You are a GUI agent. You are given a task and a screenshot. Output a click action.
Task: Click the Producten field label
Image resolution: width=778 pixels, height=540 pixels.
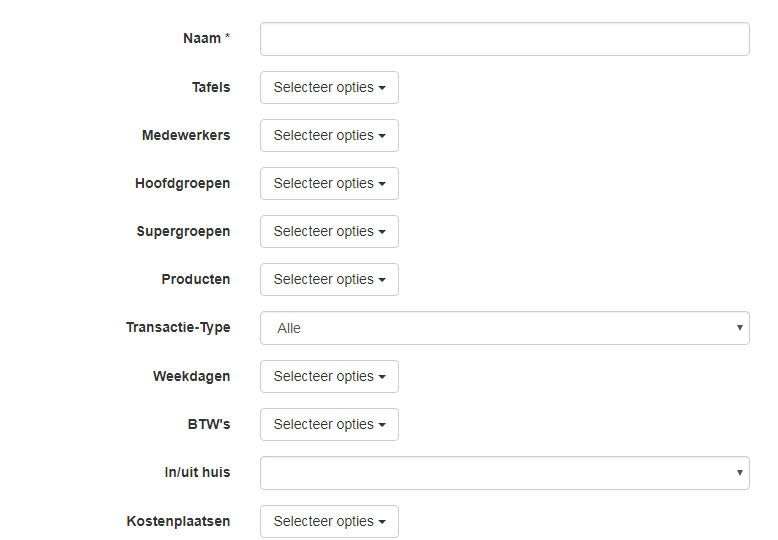(195, 279)
